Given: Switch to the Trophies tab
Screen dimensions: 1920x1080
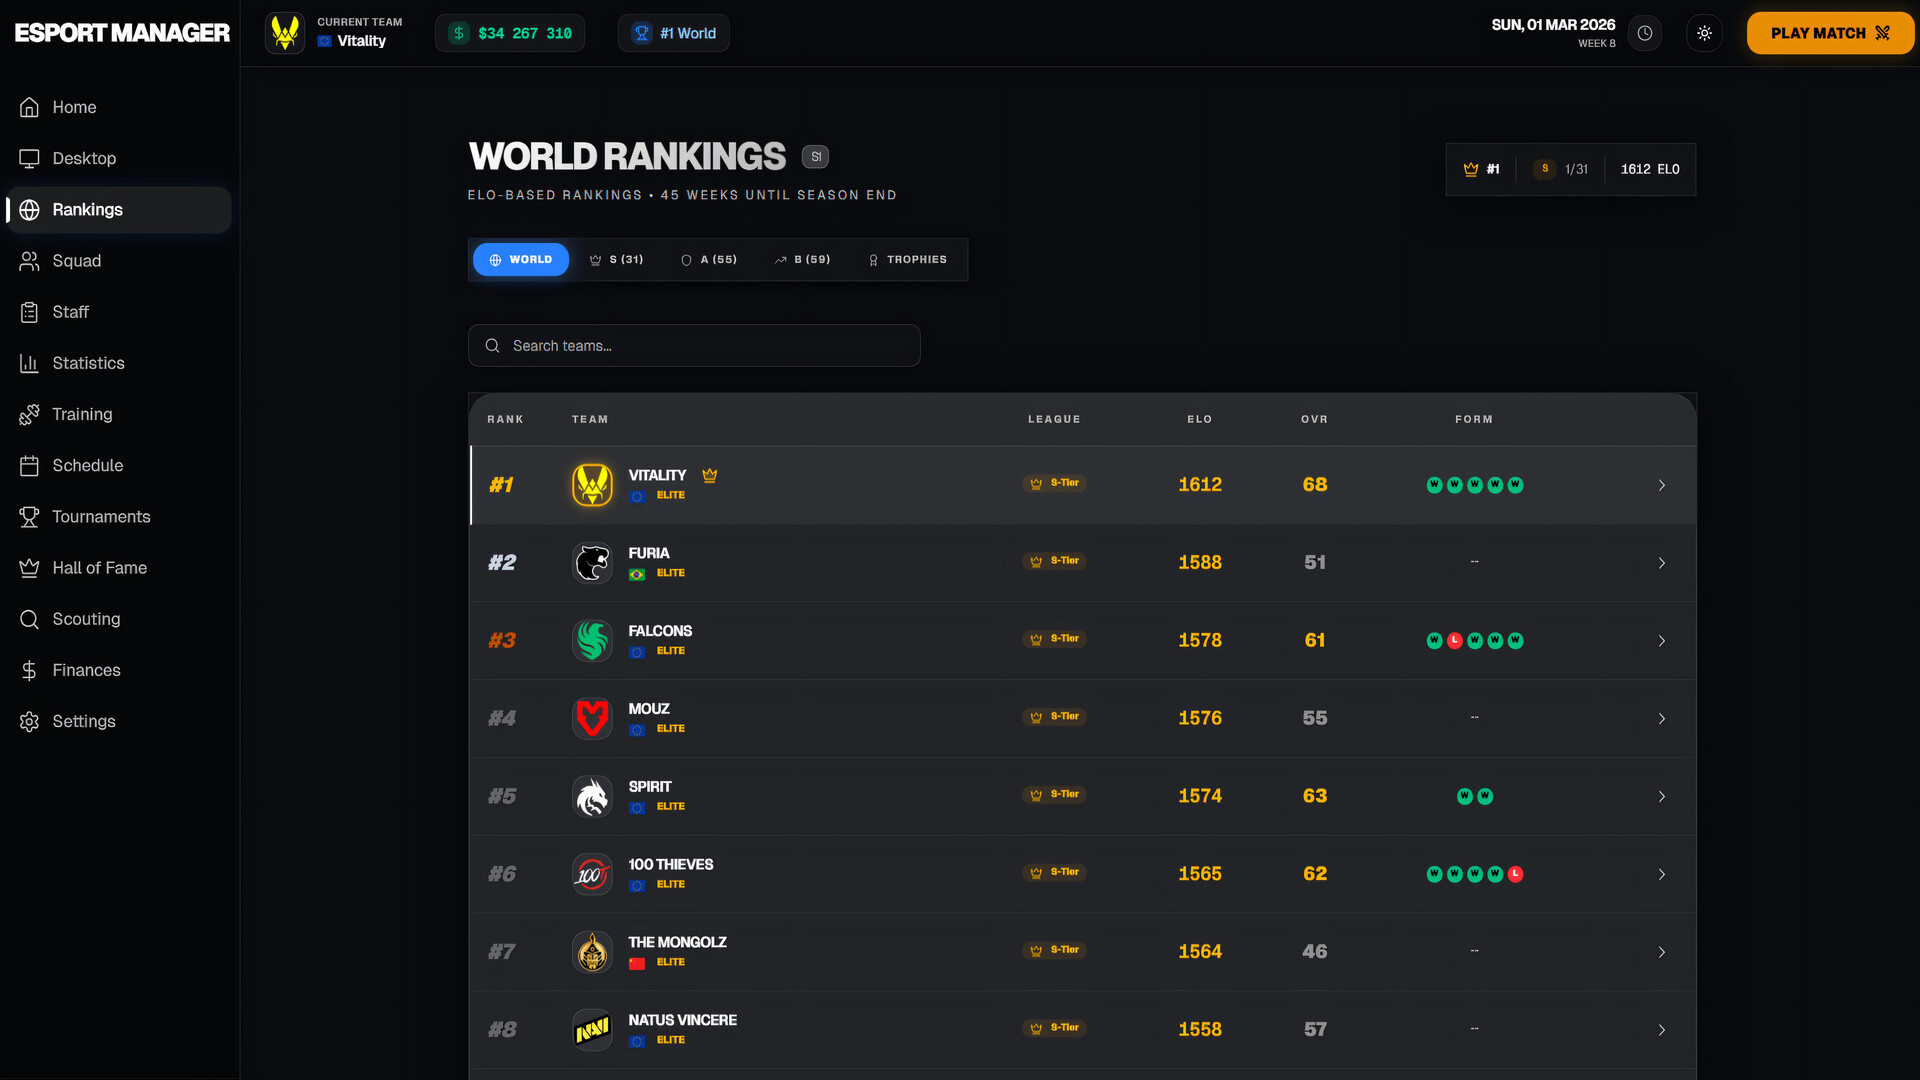Looking at the screenshot, I should pos(906,259).
